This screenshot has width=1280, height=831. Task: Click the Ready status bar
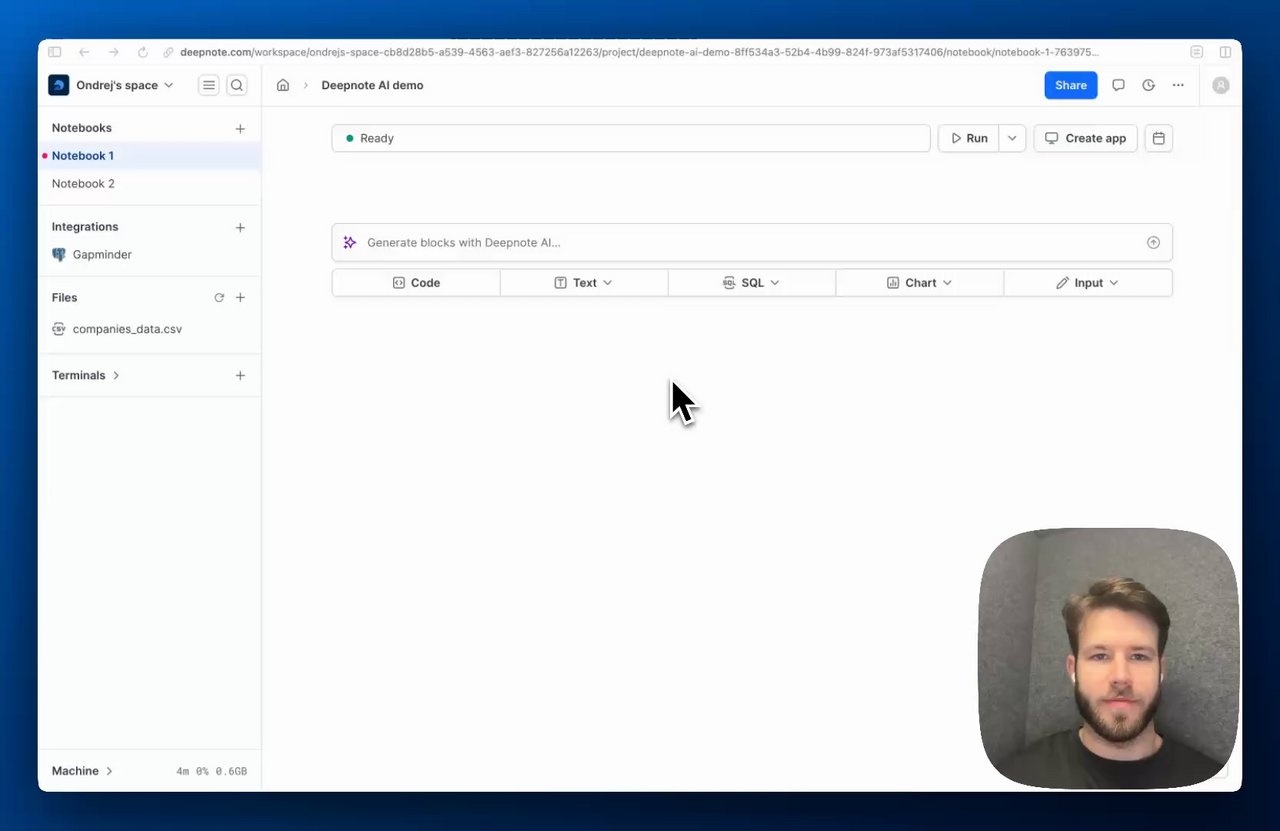point(631,138)
